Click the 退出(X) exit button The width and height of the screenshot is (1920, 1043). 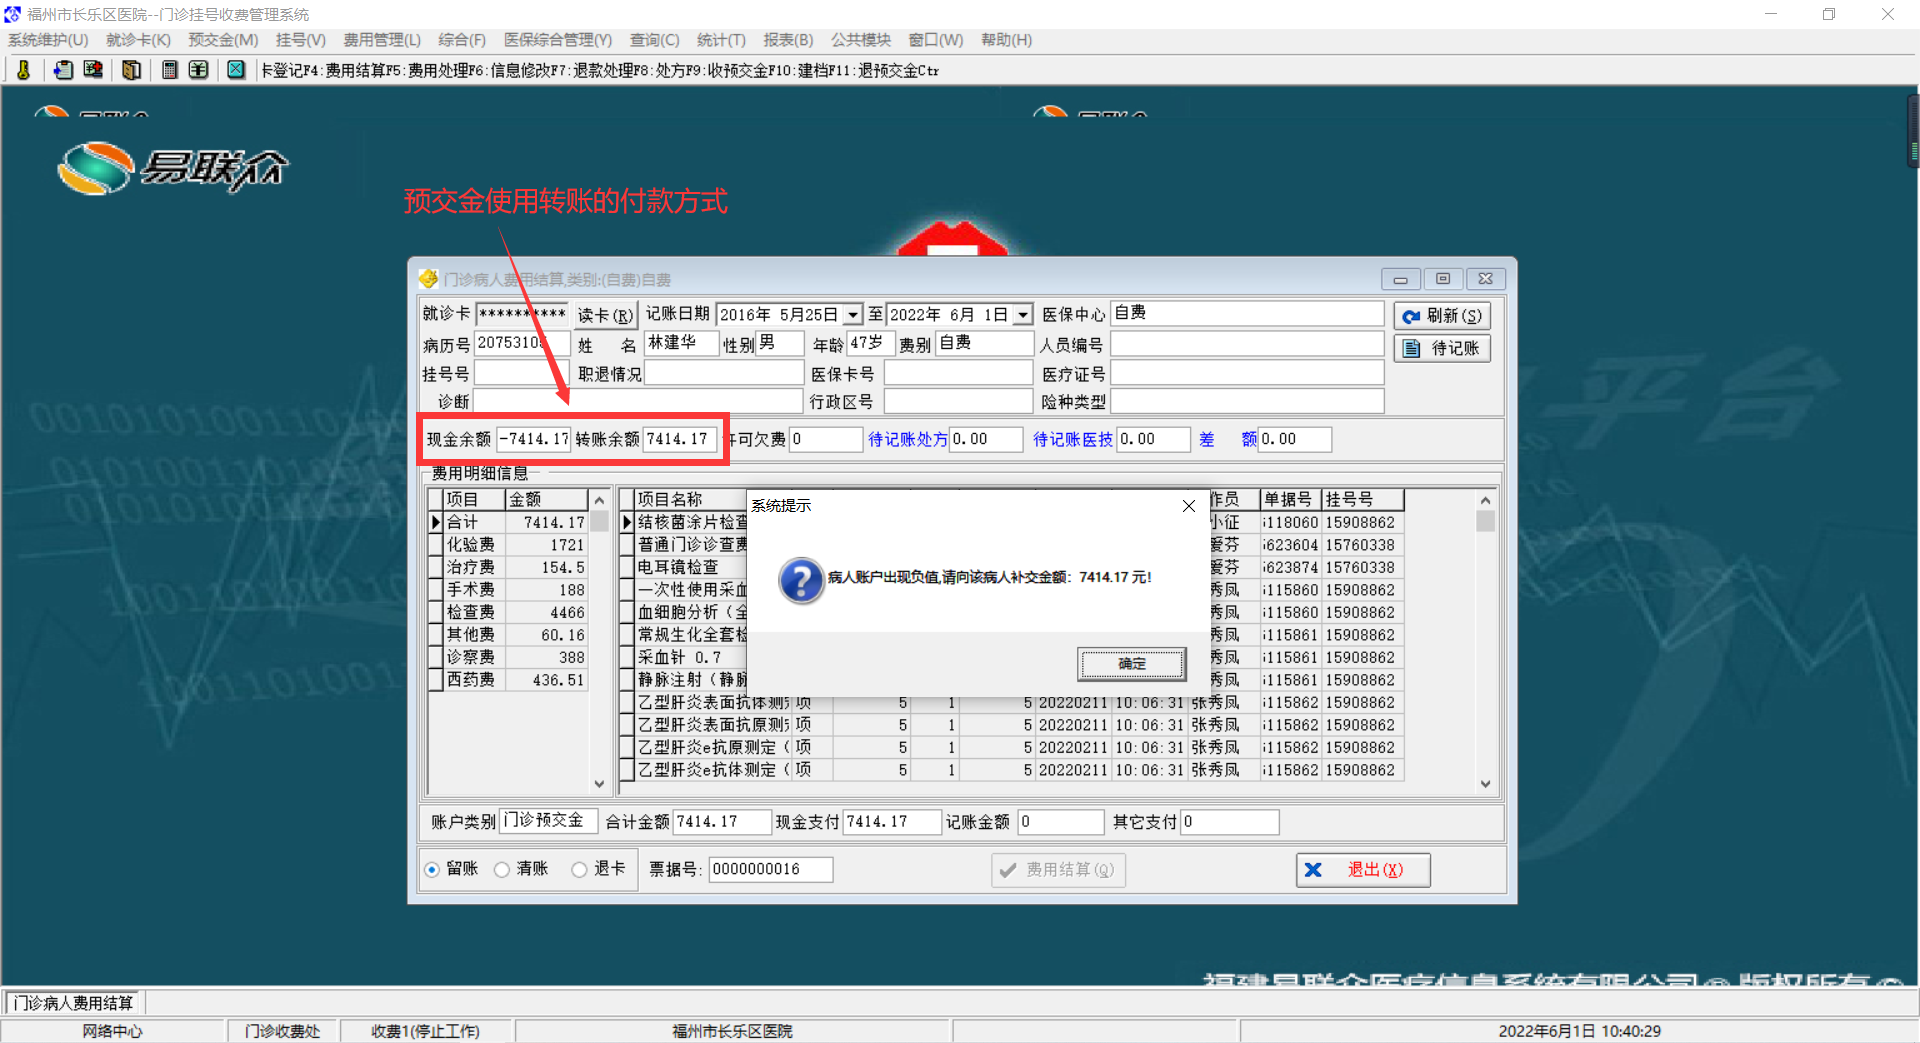1363,870
